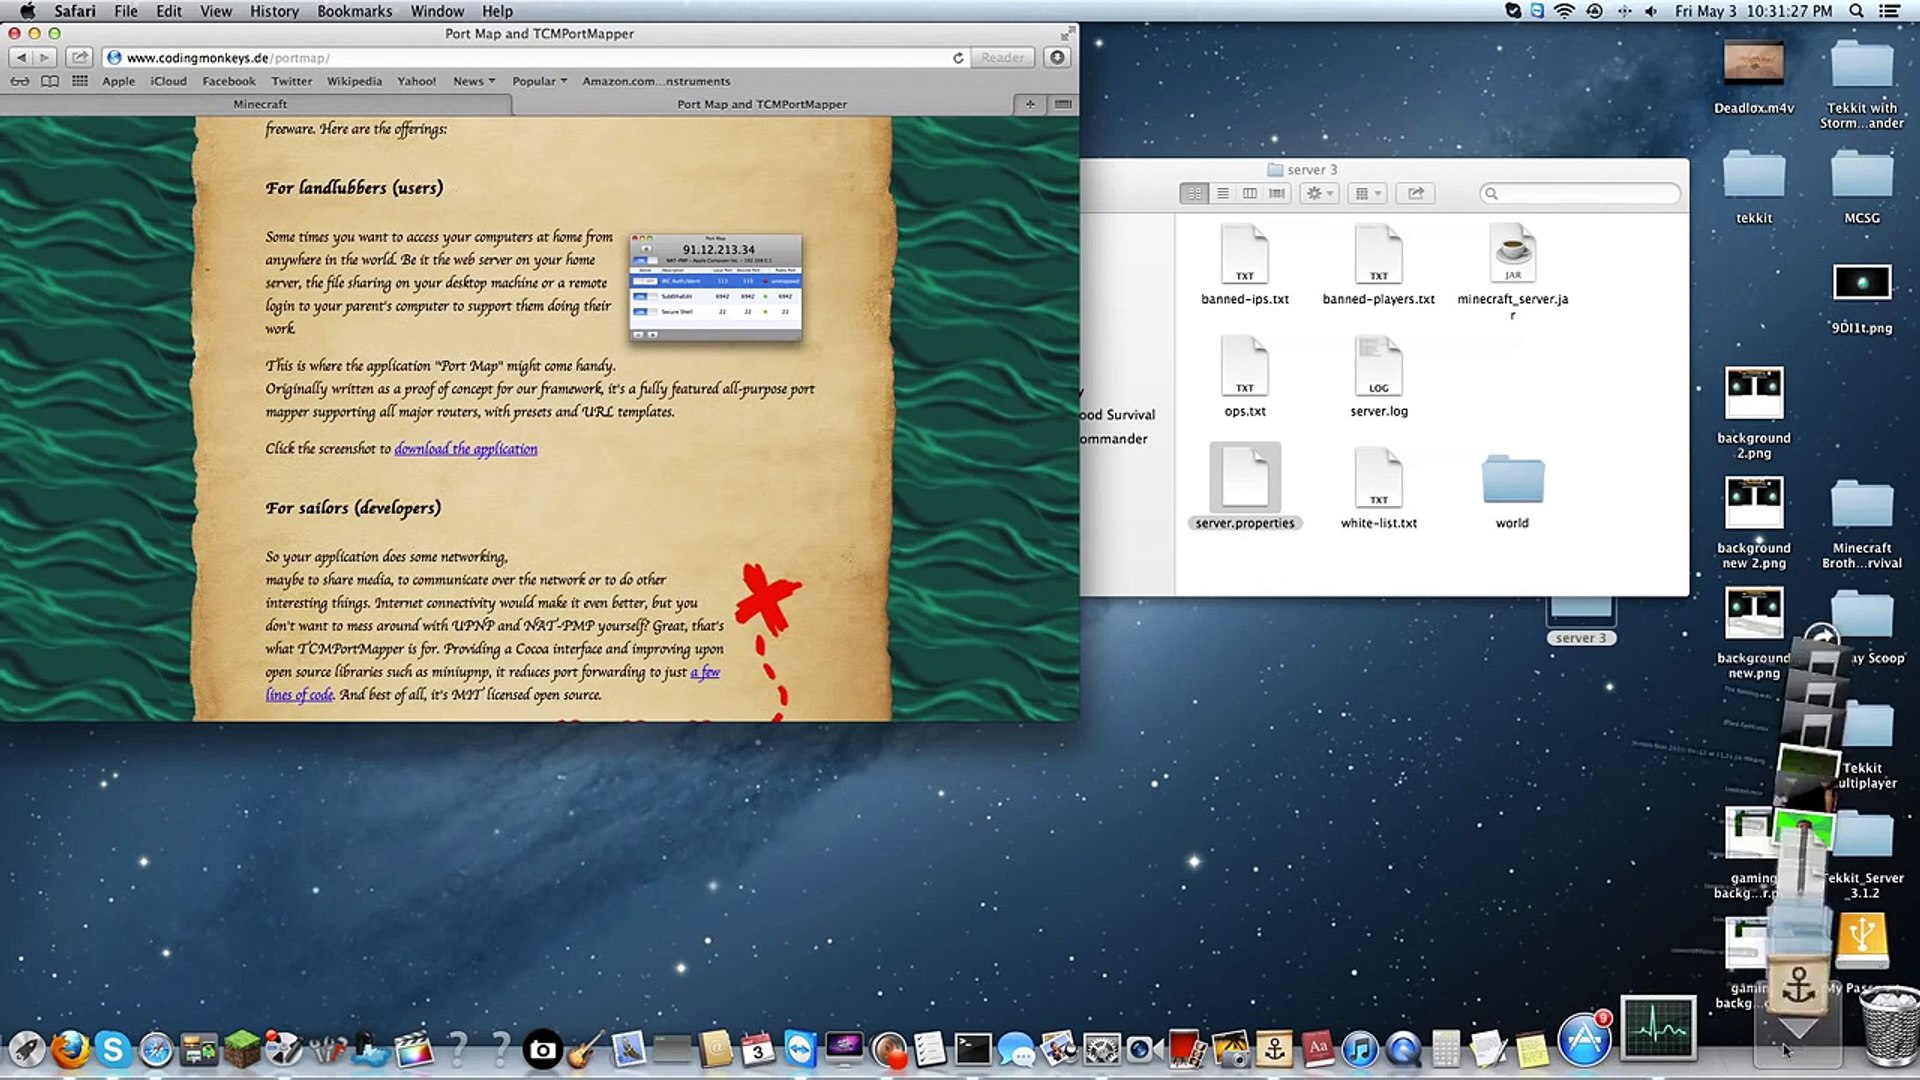Reload the page with refresh icon
Image resolution: width=1920 pixels, height=1080 pixels.
coord(958,58)
